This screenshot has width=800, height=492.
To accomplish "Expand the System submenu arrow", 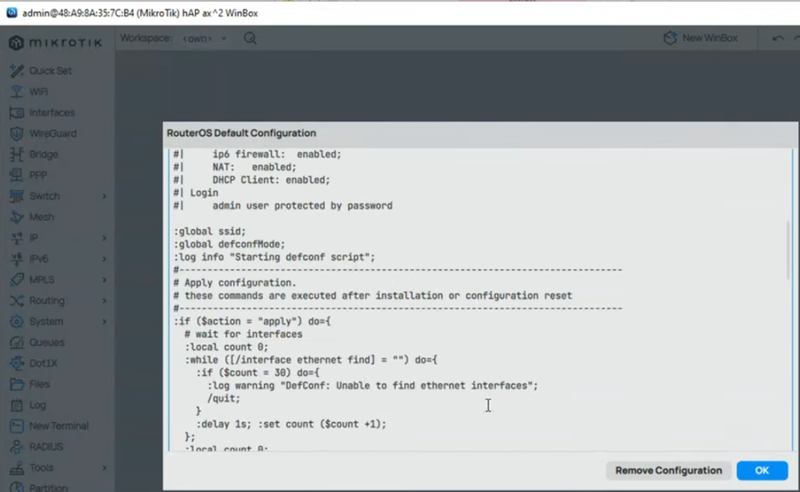I will tap(104, 322).
